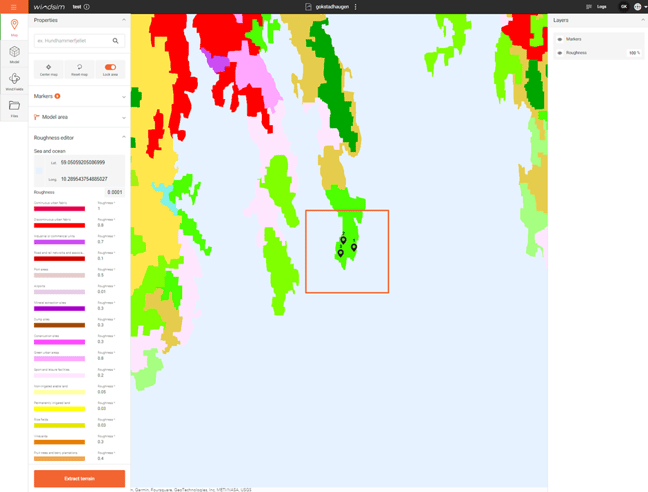Image resolution: width=648 pixels, height=492 pixels.
Task: Click the search magnifier icon
Action: tap(115, 41)
